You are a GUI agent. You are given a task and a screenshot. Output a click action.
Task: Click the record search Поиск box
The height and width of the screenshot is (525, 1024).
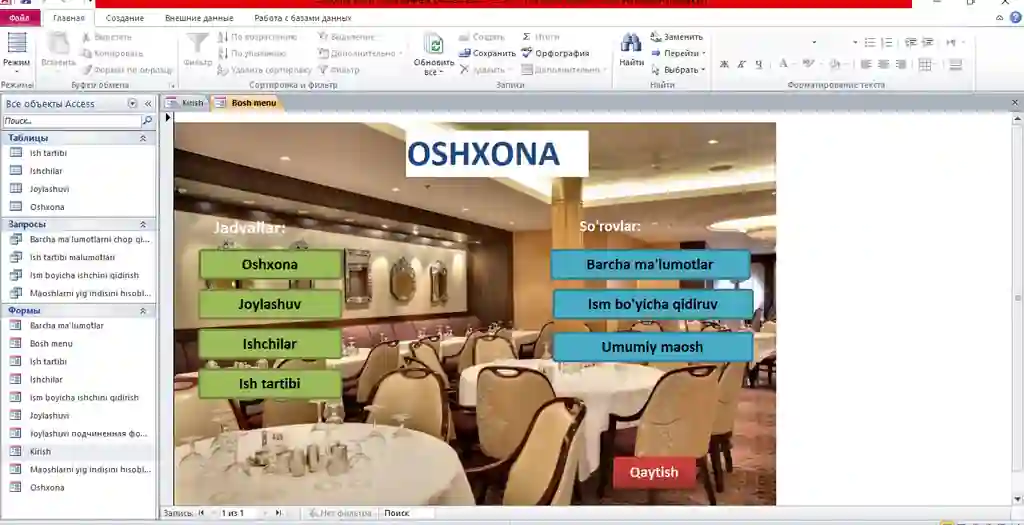click(408, 513)
